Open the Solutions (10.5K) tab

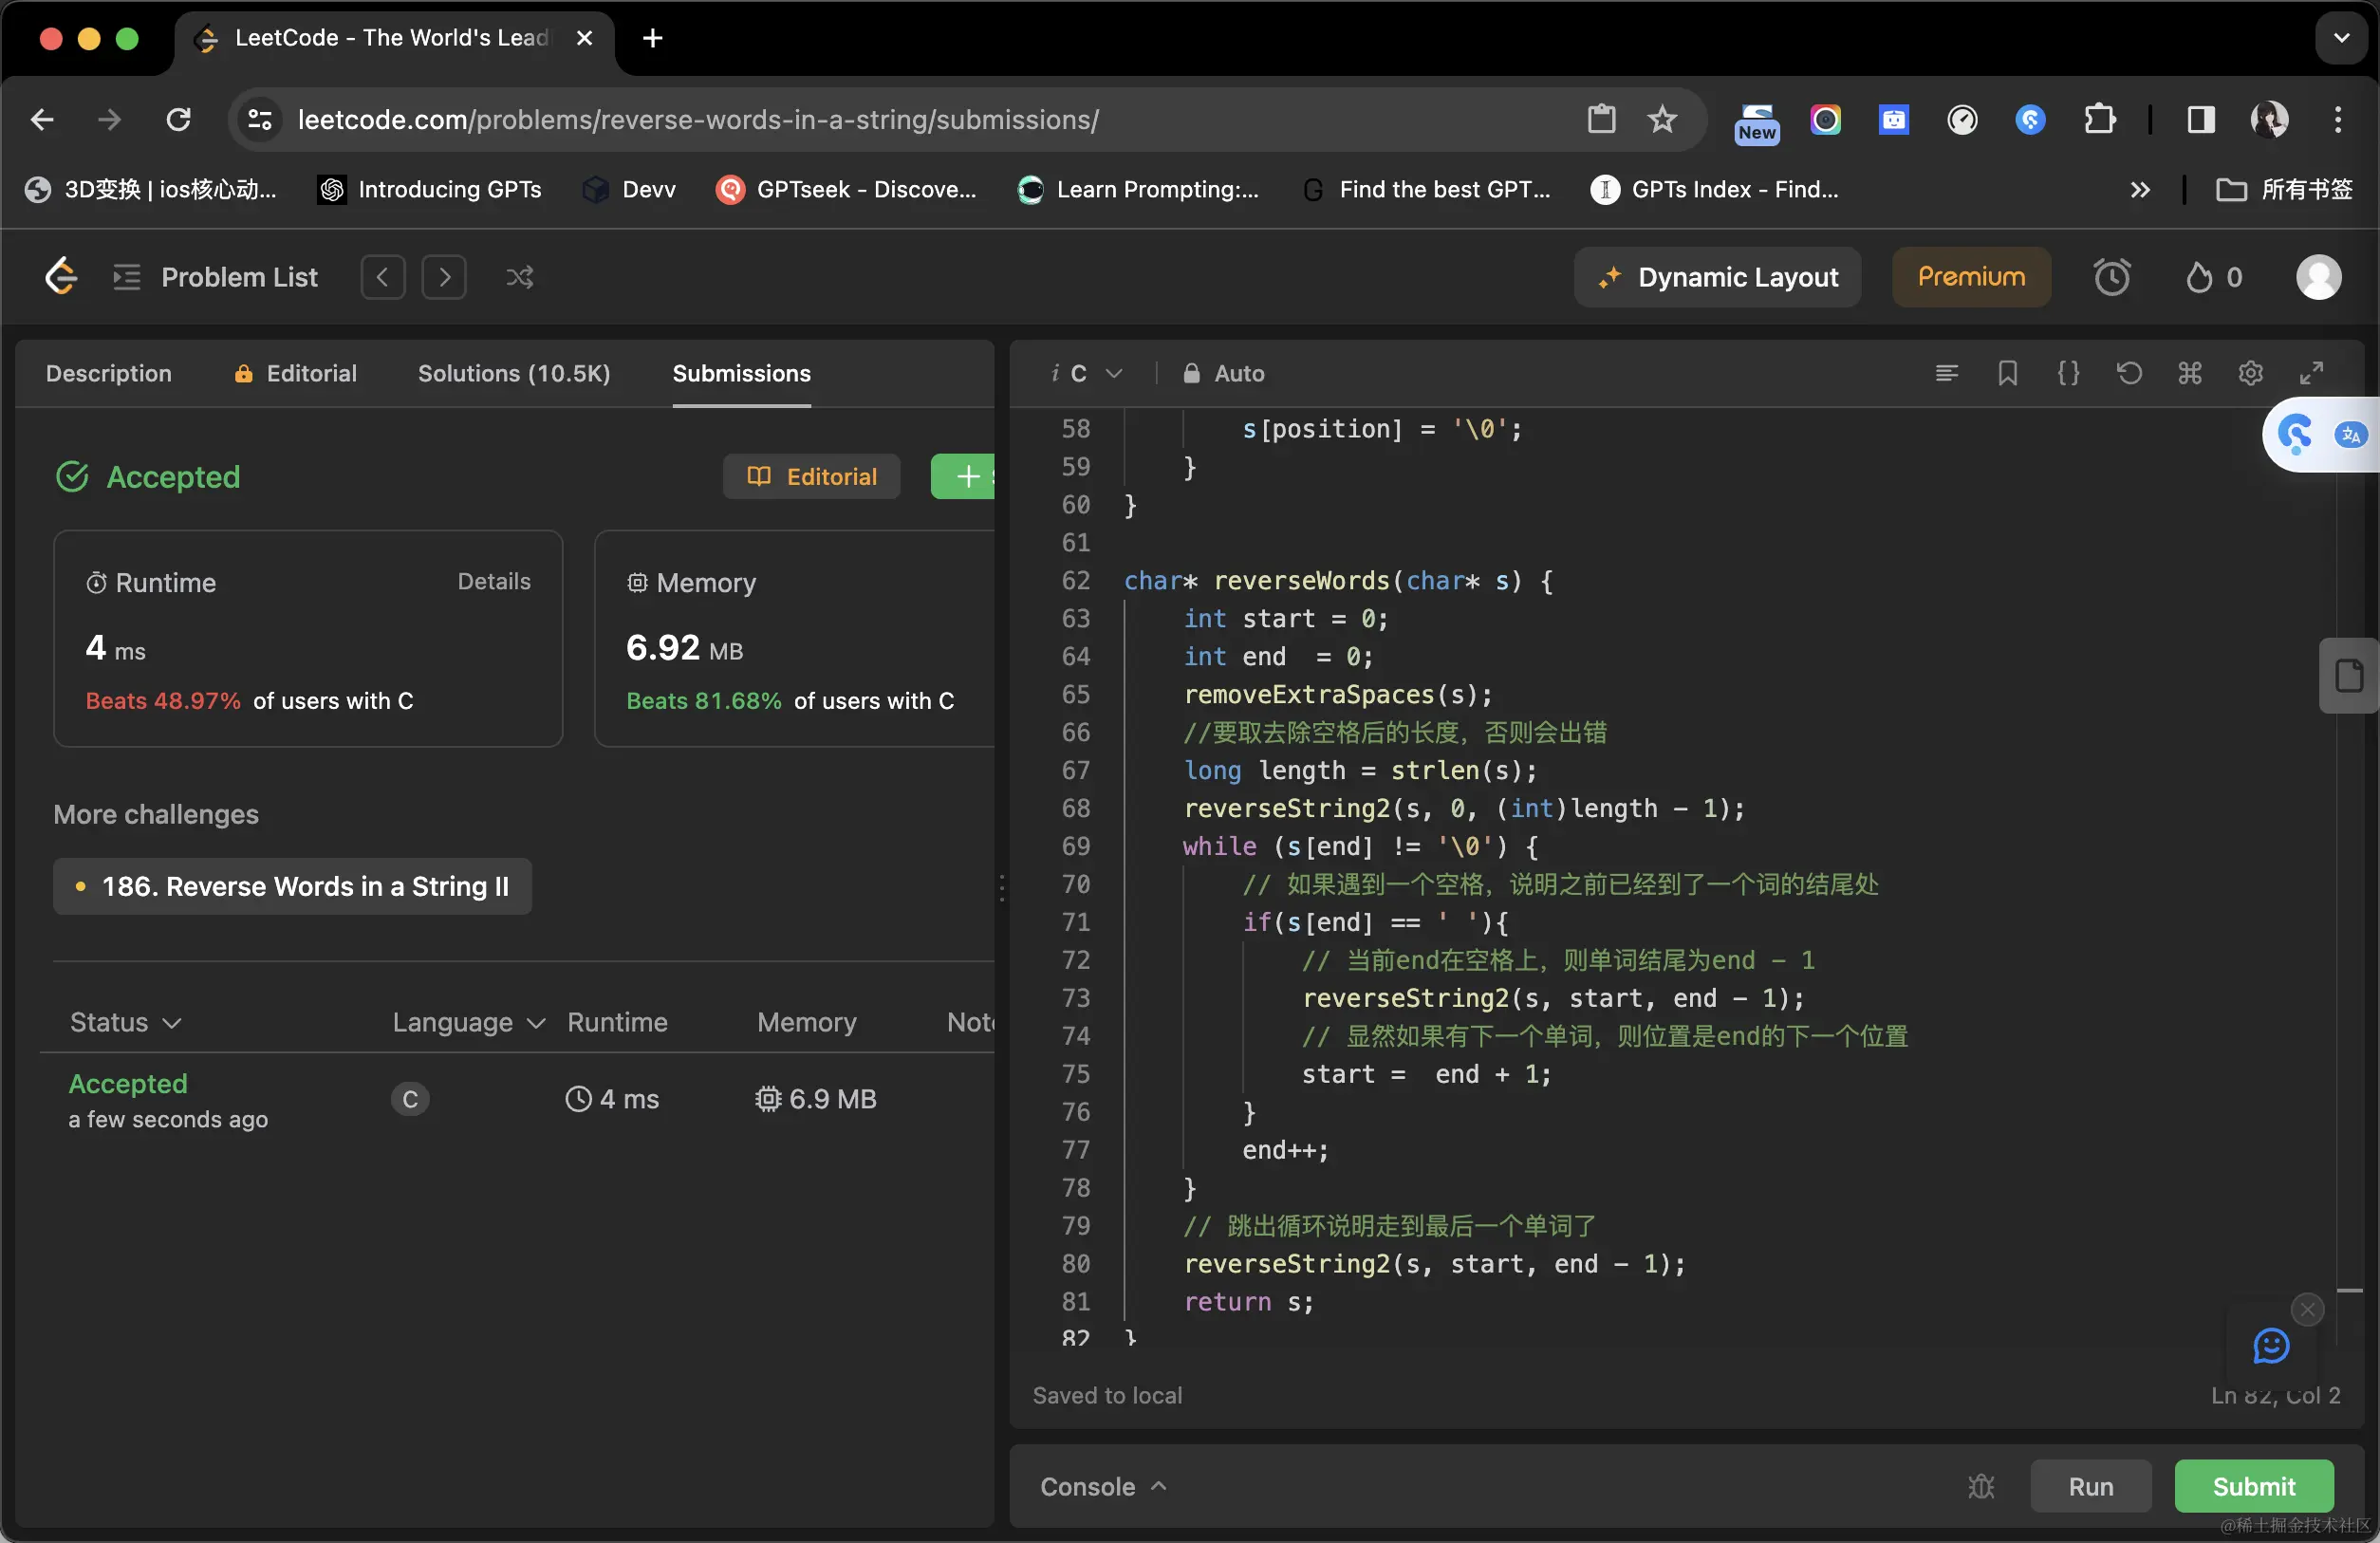click(x=513, y=373)
